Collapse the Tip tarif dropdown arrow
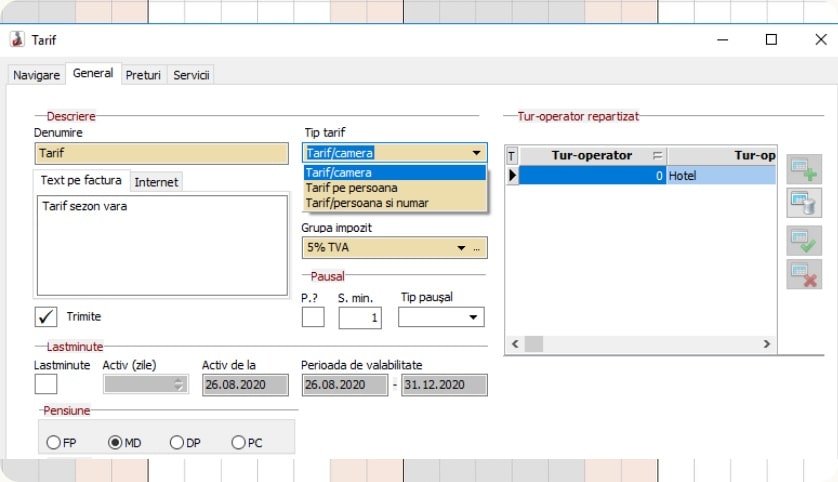This screenshot has width=838, height=482. (476, 153)
